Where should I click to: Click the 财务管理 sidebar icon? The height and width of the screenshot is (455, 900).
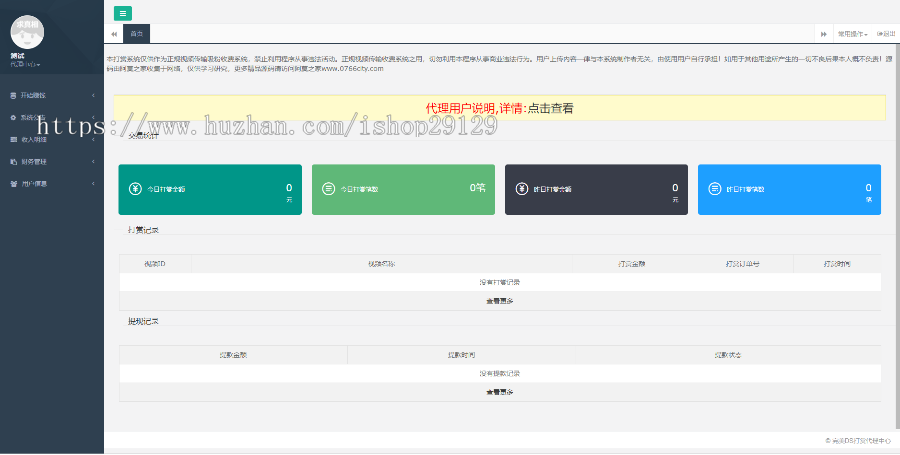click(13, 162)
